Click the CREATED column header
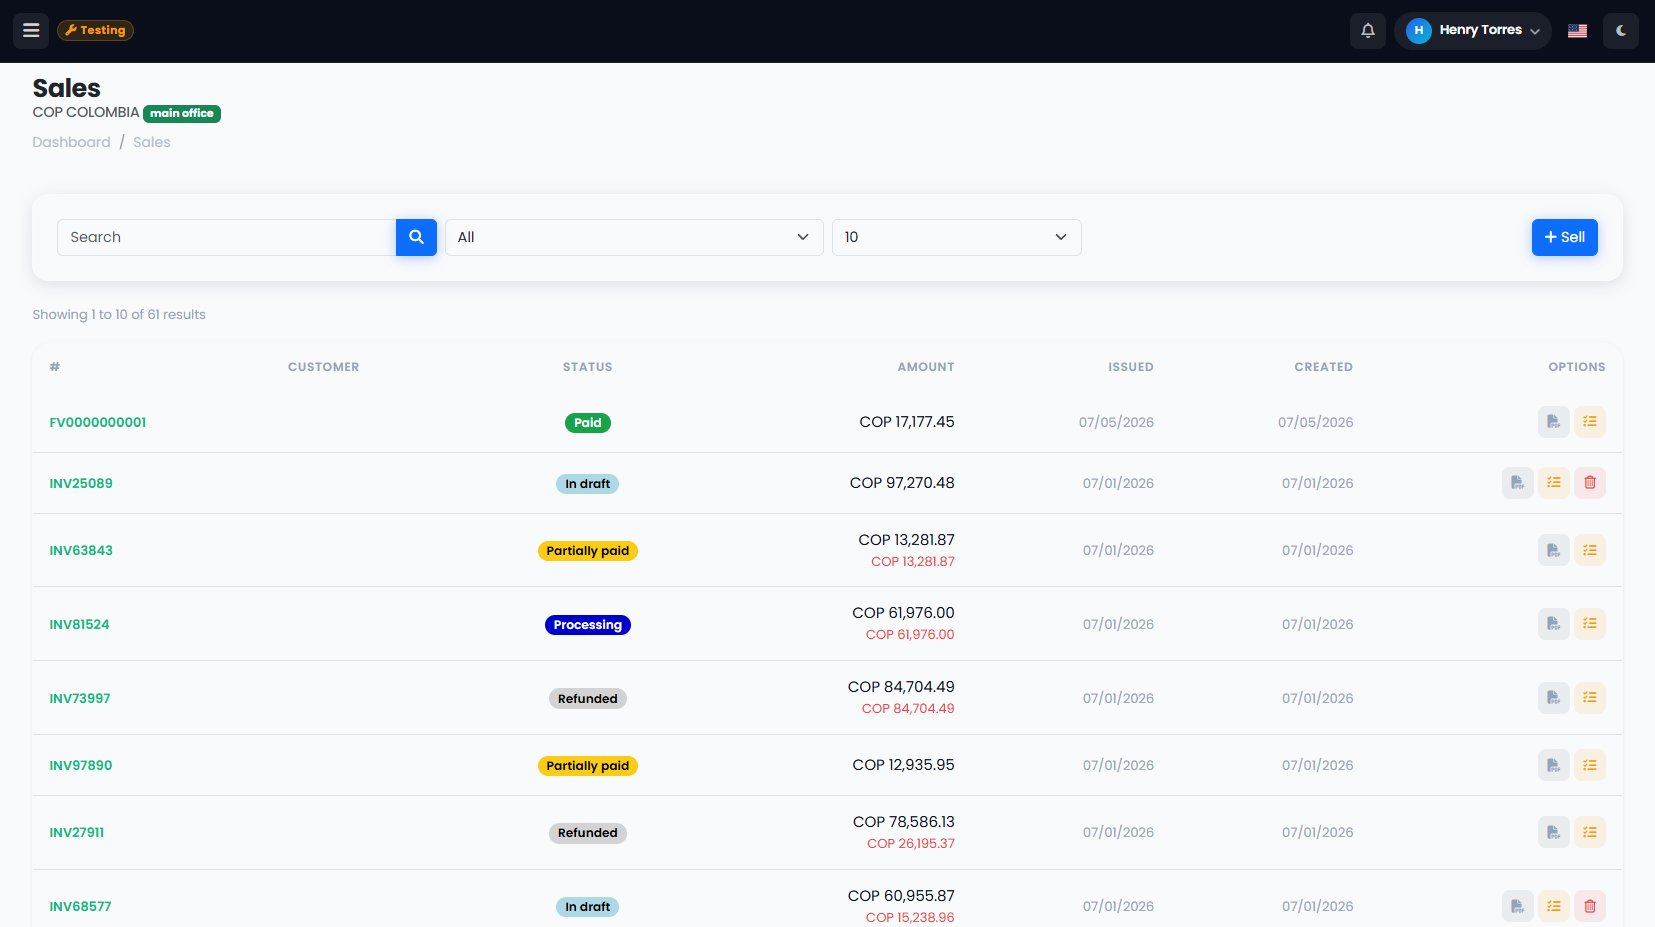1655x927 pixels. pos(1324,367)
